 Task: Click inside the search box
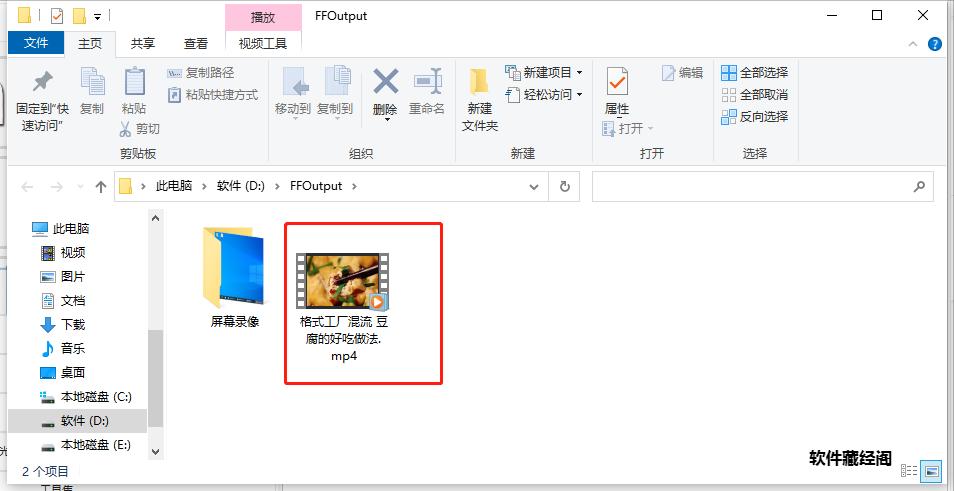(x=762, y=187)
